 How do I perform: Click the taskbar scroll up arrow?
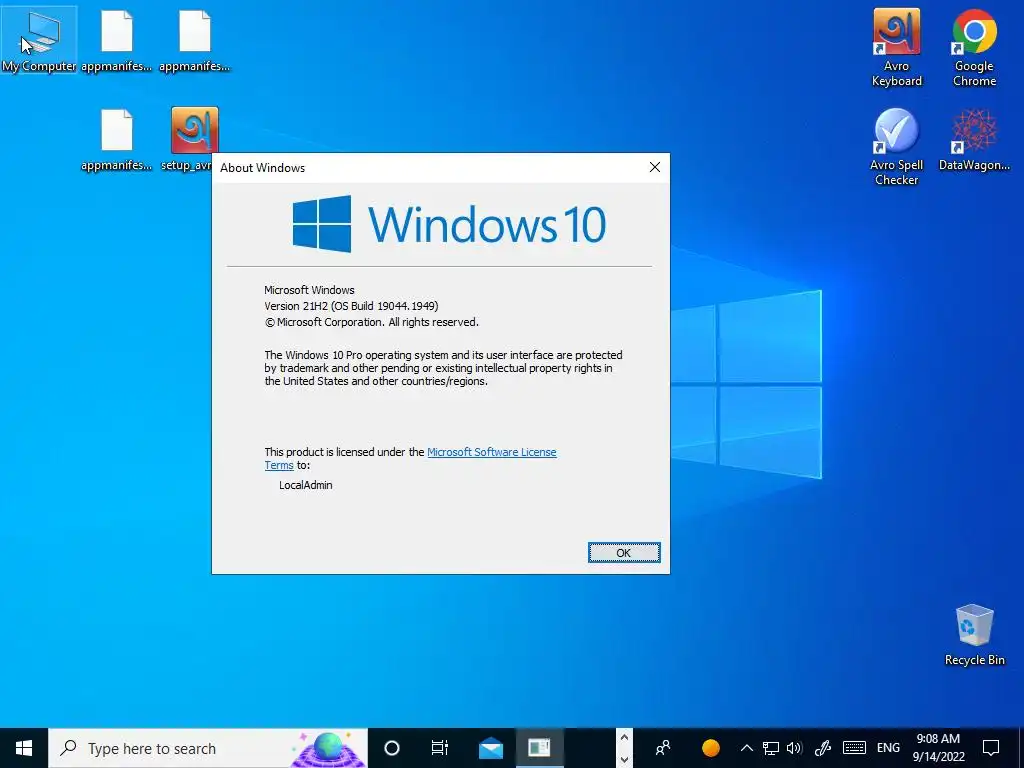(624, 738)
